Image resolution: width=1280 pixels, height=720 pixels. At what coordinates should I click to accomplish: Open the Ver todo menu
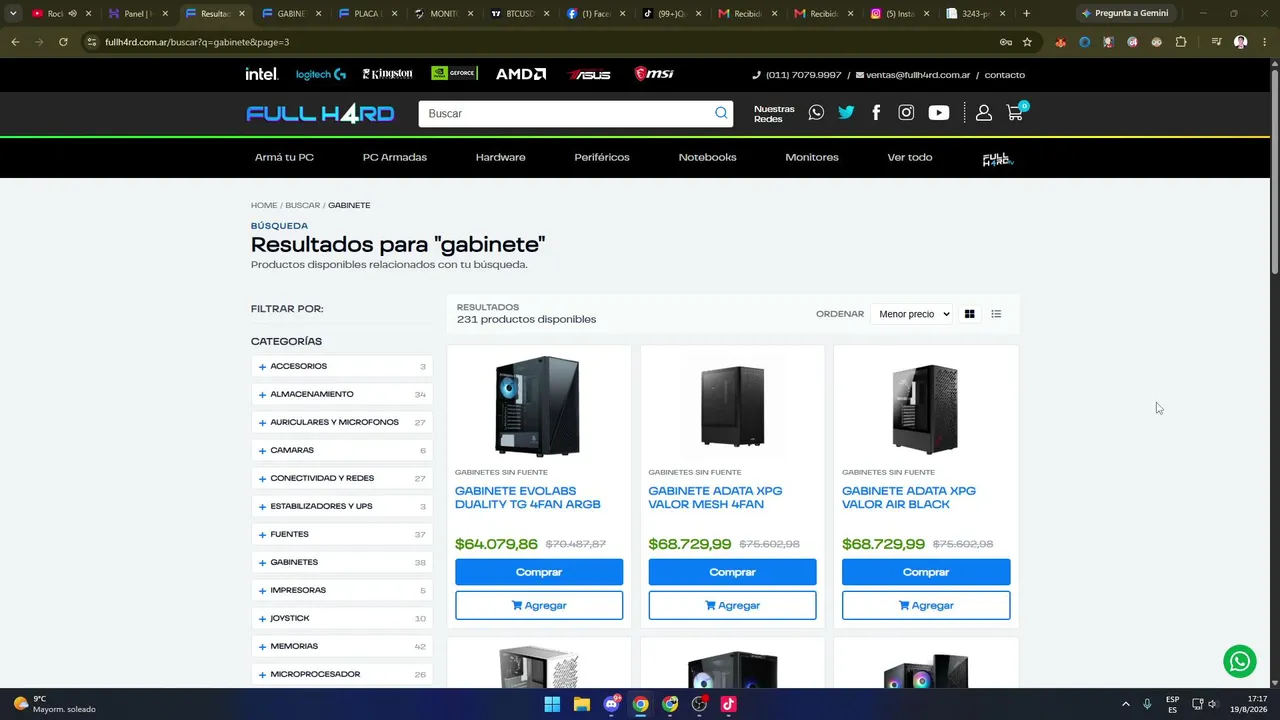point(910,157)
